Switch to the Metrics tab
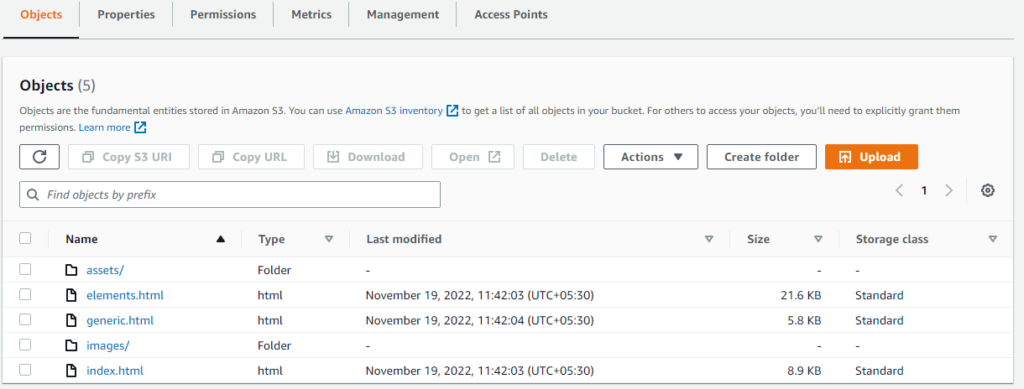Screen dimensions: 1024x389 point(311,14)
